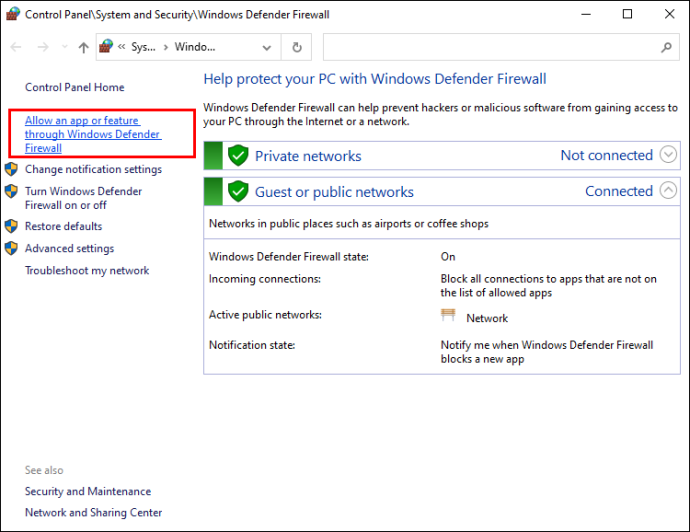Open Troubleshoot my network
The height and width of the screenshot is (532, 690).
[87, 271]
